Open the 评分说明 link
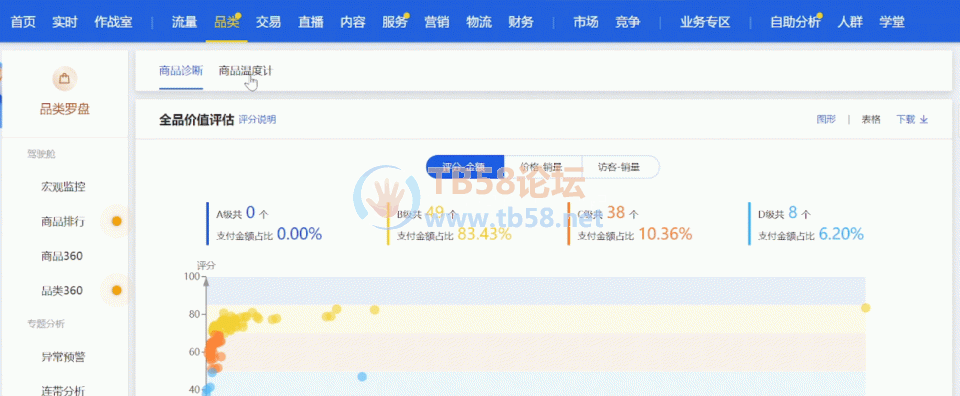Screen dimensions: 960x396 pos(257,119)
